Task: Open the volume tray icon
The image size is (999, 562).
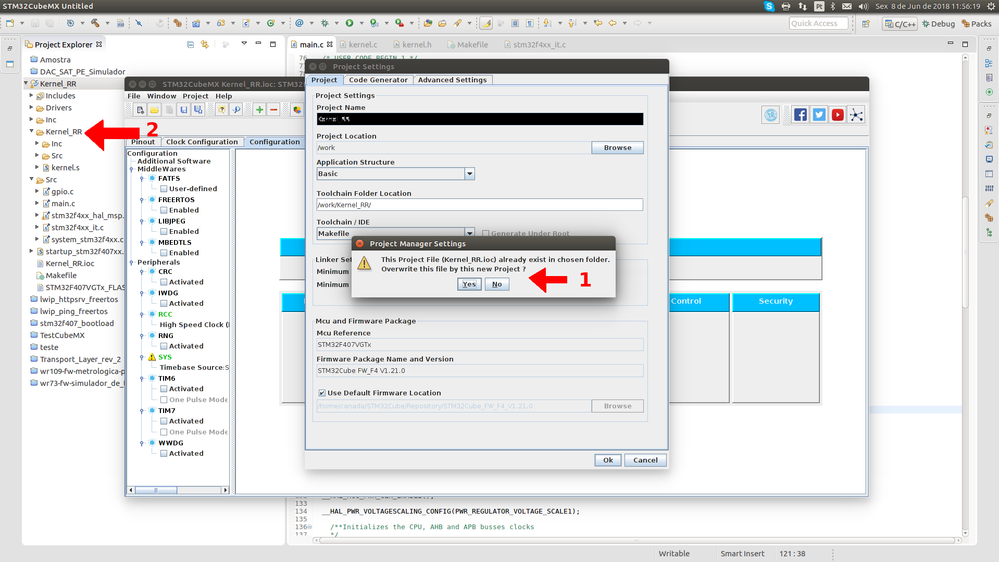Action: click(x=863, y=6)
